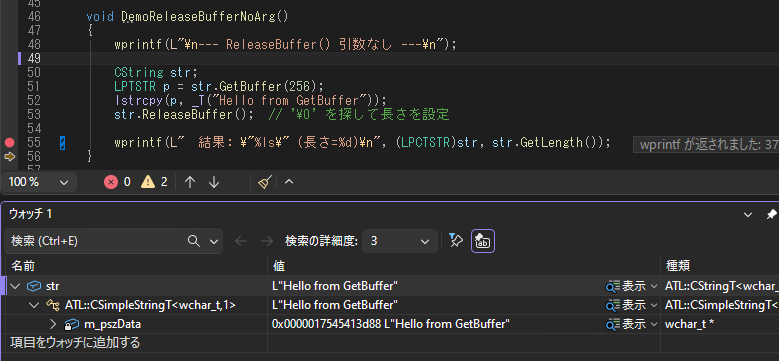Open the visualizer dropdown chevron in m_pszData row
Viewport: 779px width, 361px height.
point(654,324)
